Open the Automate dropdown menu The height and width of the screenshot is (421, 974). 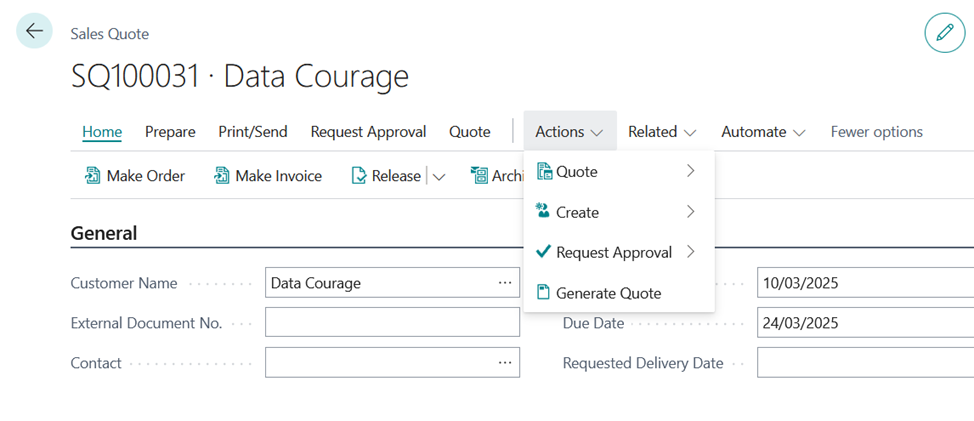point(763,132)
